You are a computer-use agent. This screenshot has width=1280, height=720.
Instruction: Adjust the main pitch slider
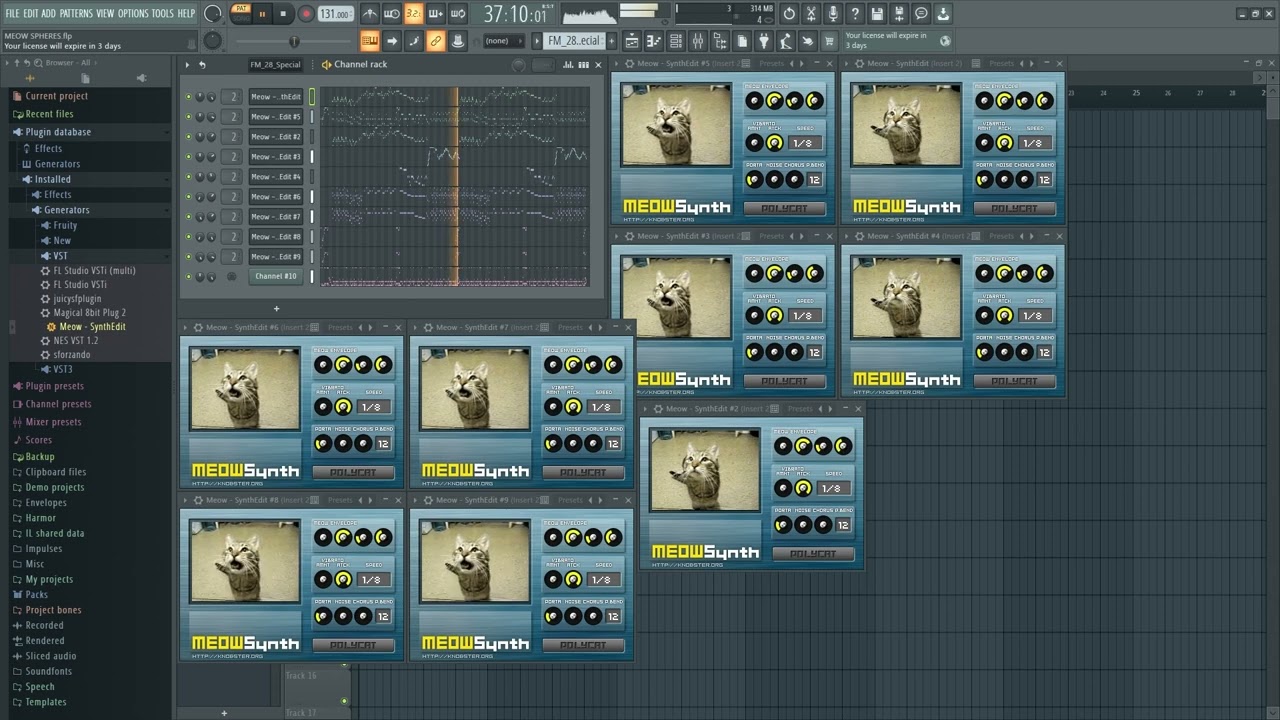294,41
